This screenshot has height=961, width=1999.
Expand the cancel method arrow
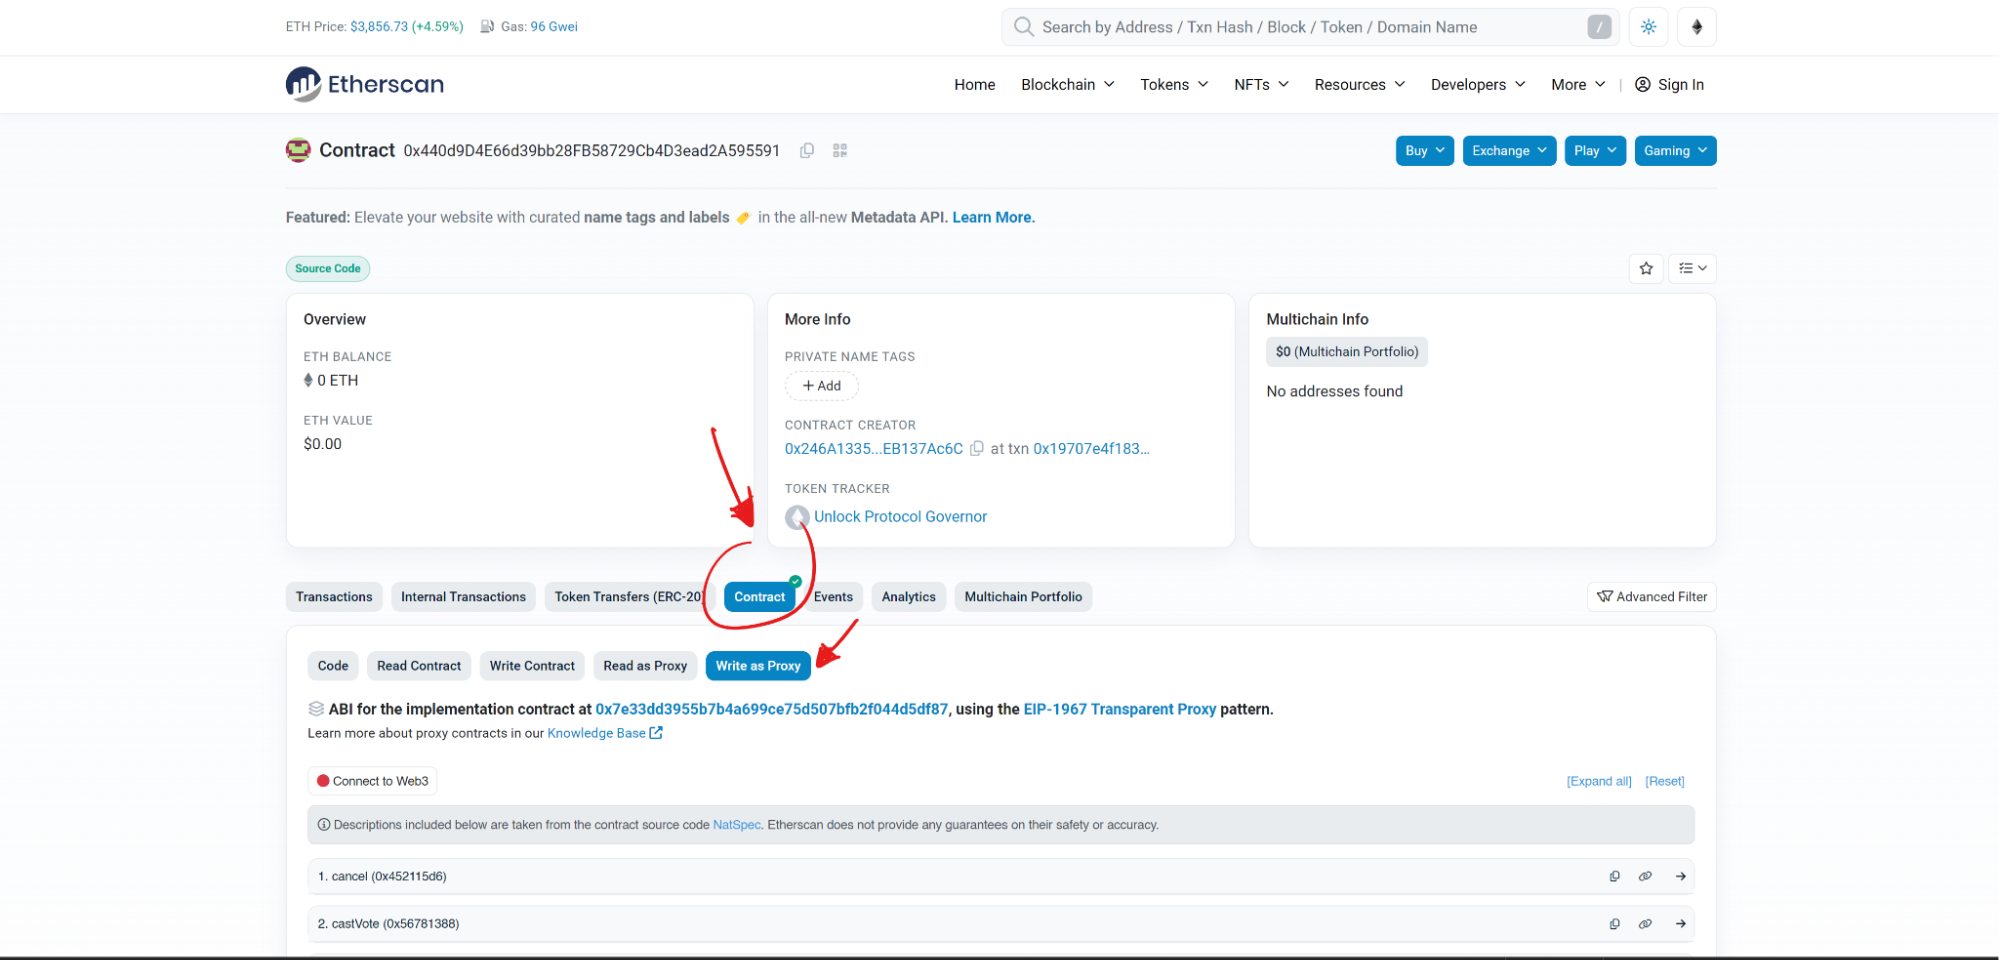click(1681, 876)
